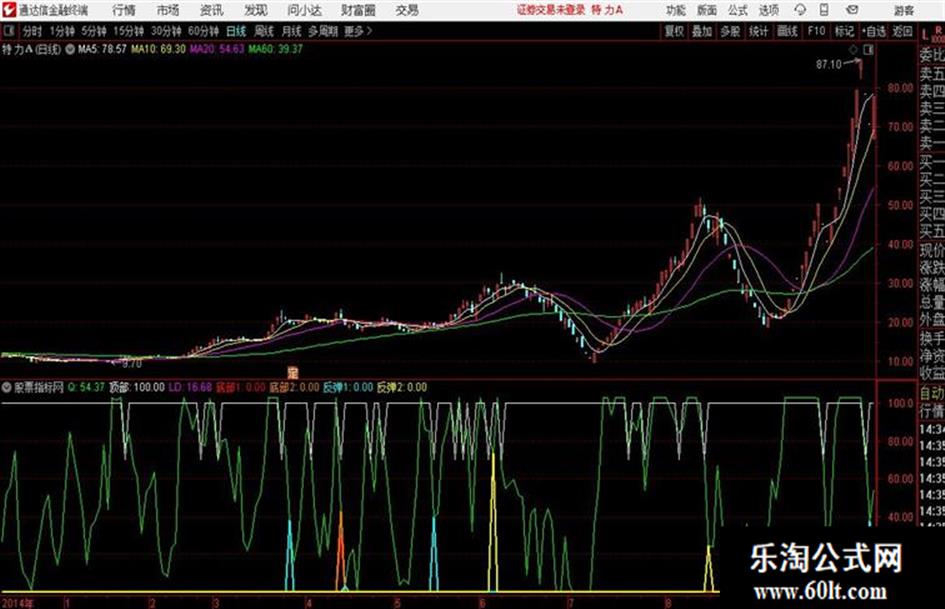Screen dimensions: 945x609
Task: Open the 市场 menu
Action: click(x=168, y=10)
